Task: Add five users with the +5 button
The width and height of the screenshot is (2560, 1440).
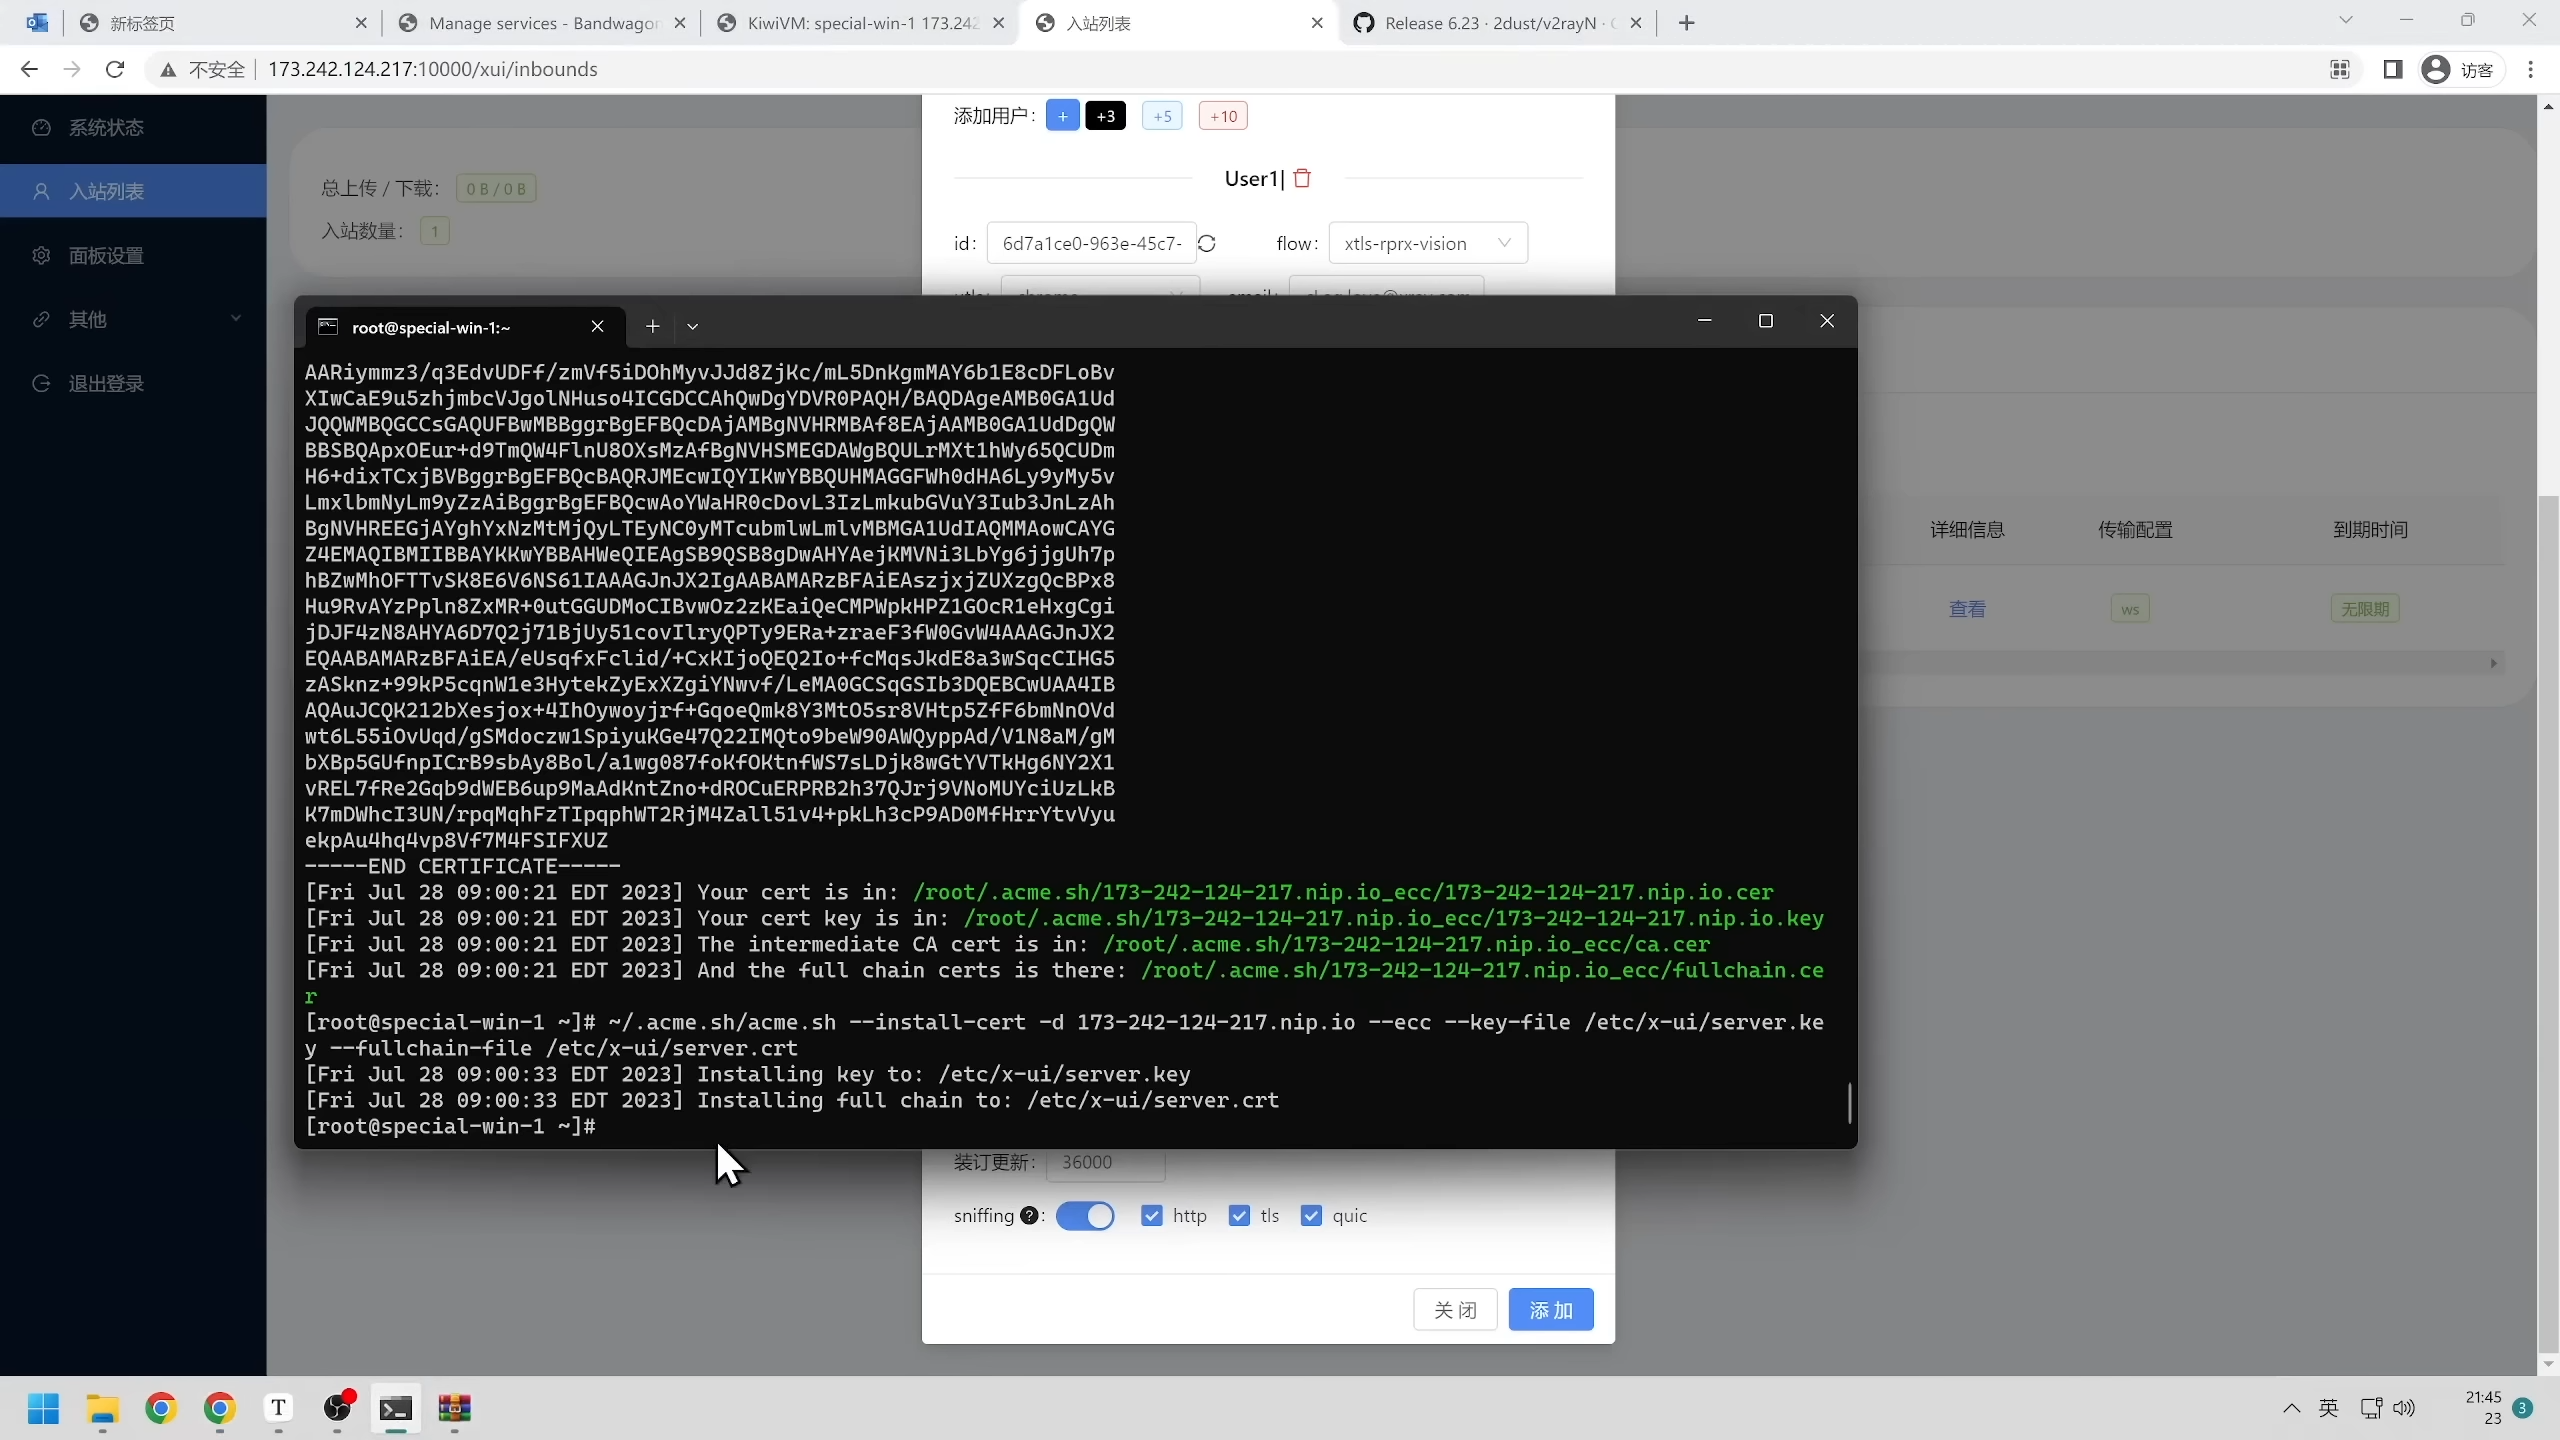Action: point(1162,116)
